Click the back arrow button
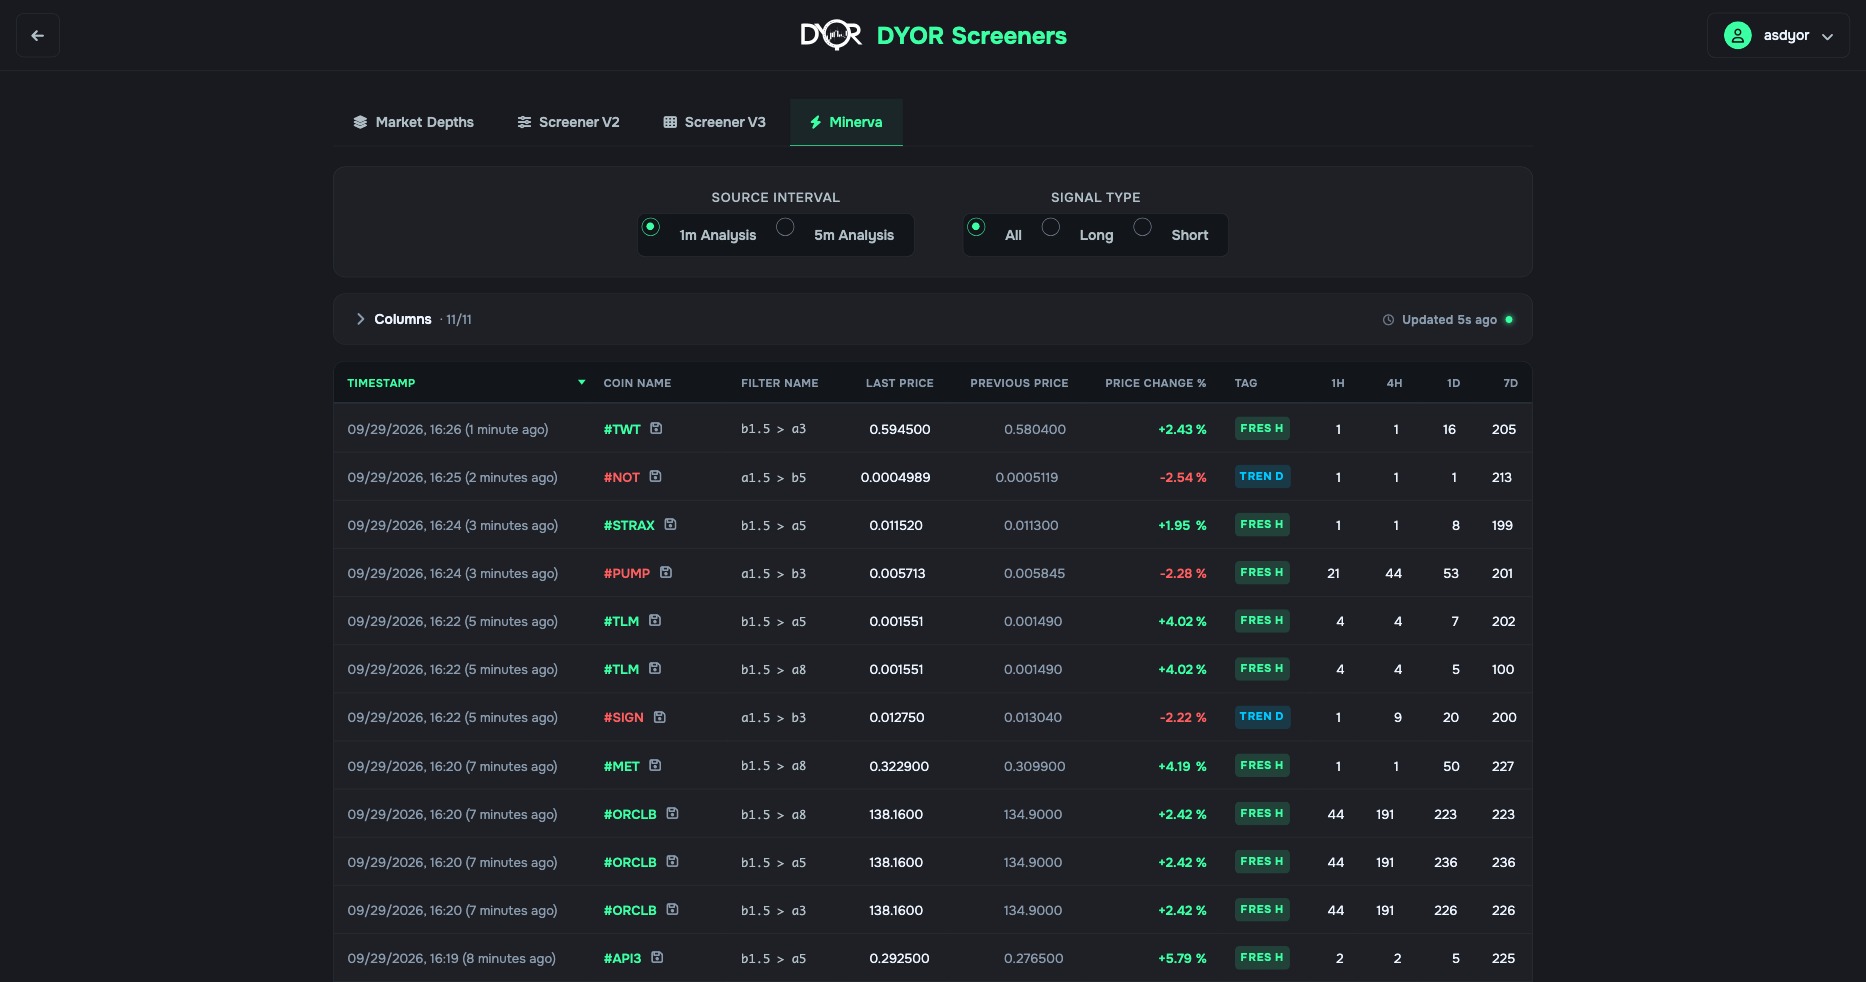The width and height of the screenshot is (1866, 982). 38,36
